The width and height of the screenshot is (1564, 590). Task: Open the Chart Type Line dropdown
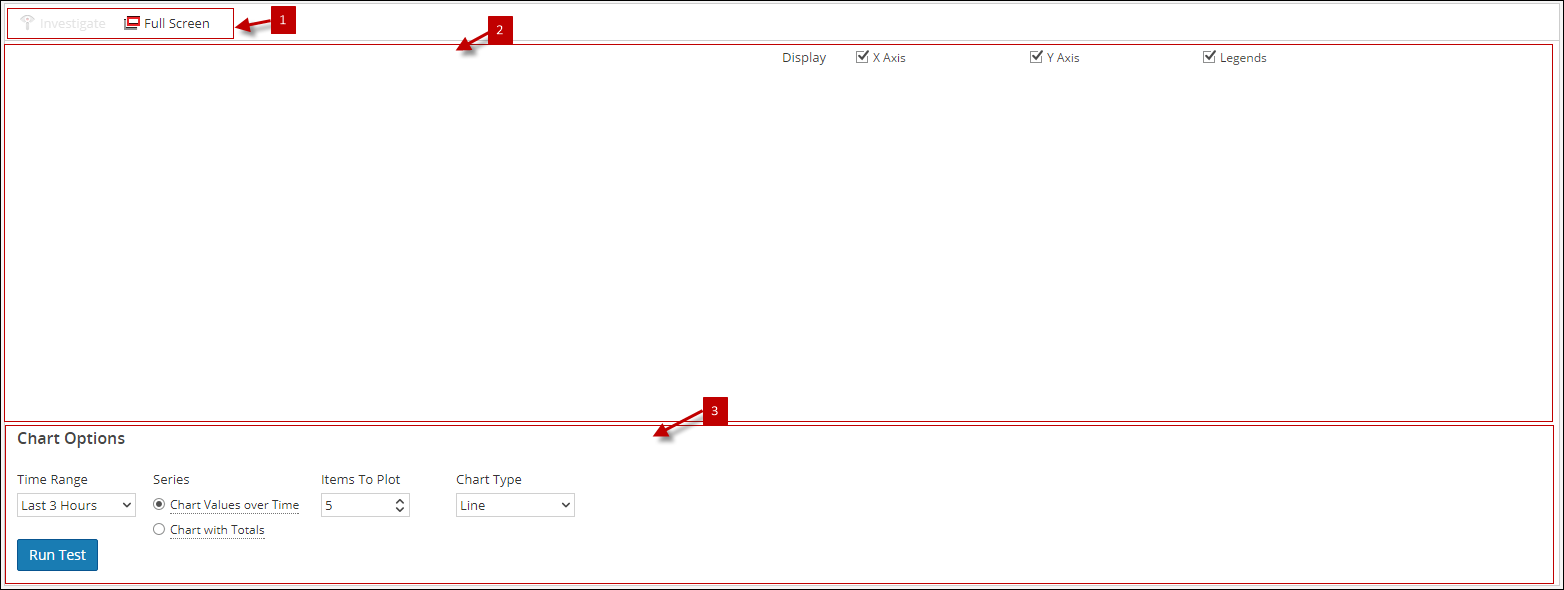515,505
